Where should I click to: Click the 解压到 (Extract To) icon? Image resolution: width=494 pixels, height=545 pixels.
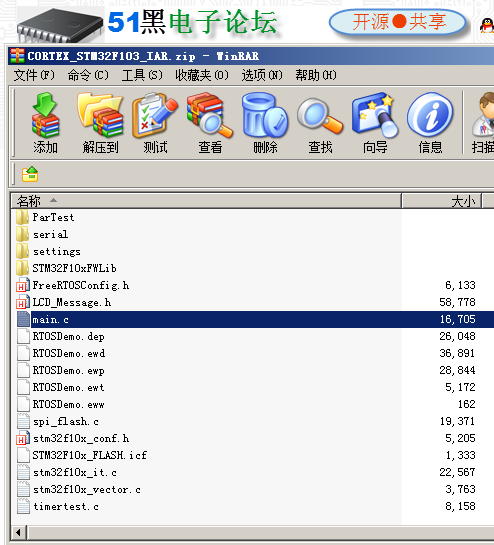pos(100,123)
